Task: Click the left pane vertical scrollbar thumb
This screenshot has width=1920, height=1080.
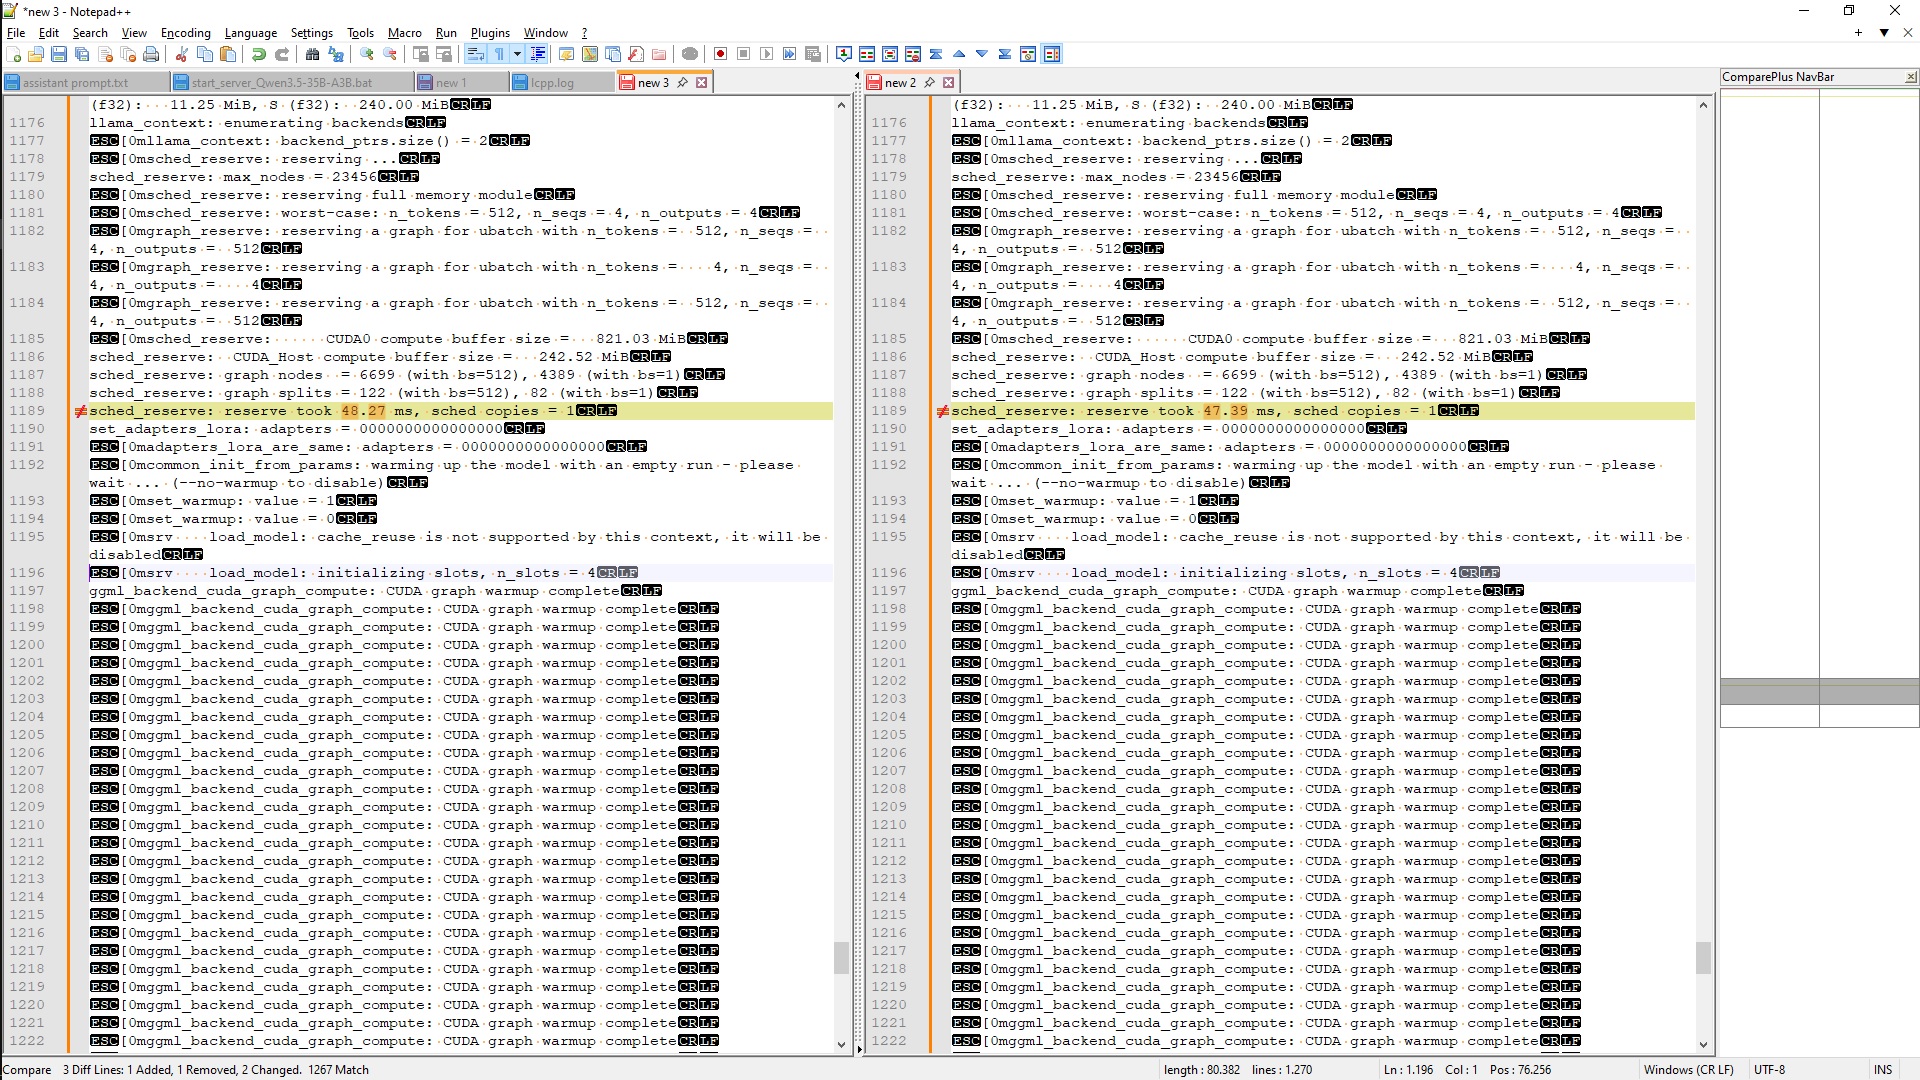Action: pos(841,957)
